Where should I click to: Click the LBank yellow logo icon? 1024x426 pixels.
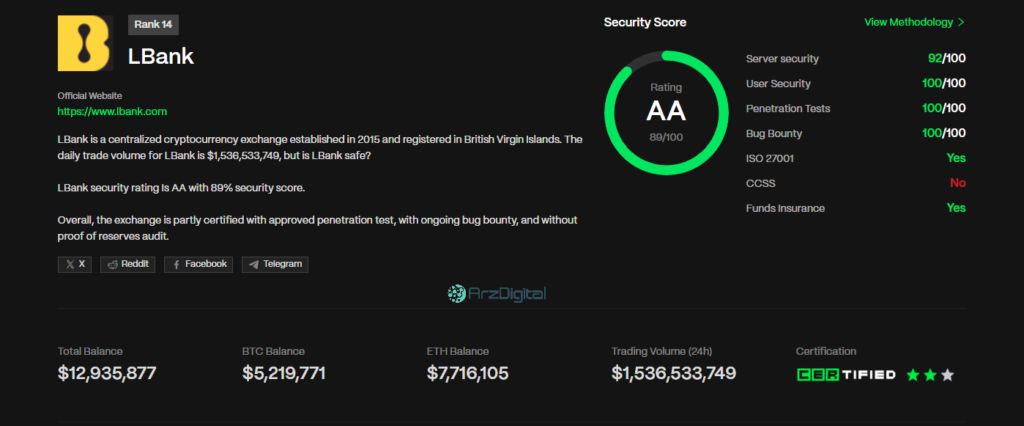[x=85, y=43]
